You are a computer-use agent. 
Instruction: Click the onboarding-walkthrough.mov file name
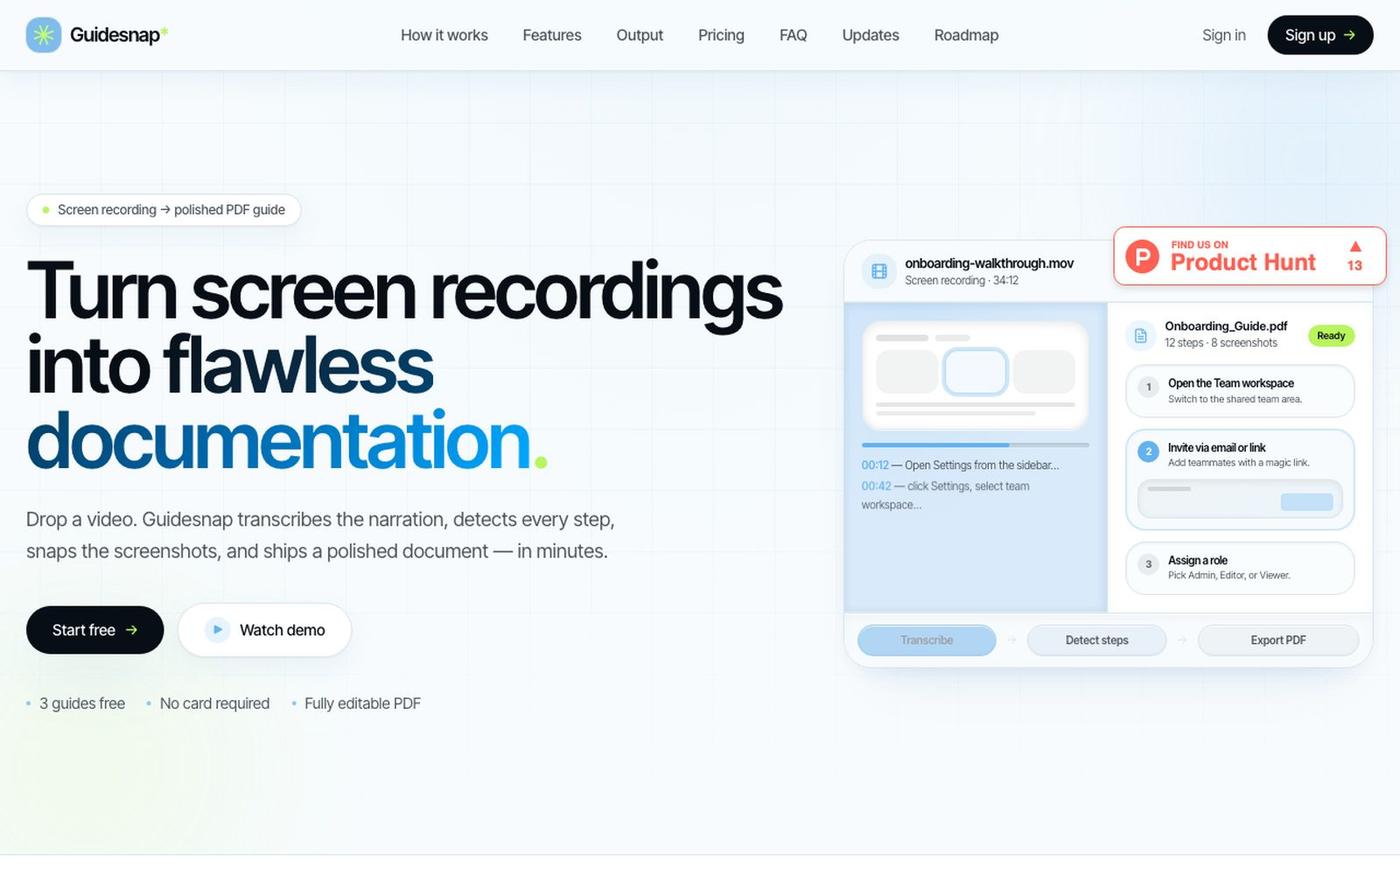point(989,263)
